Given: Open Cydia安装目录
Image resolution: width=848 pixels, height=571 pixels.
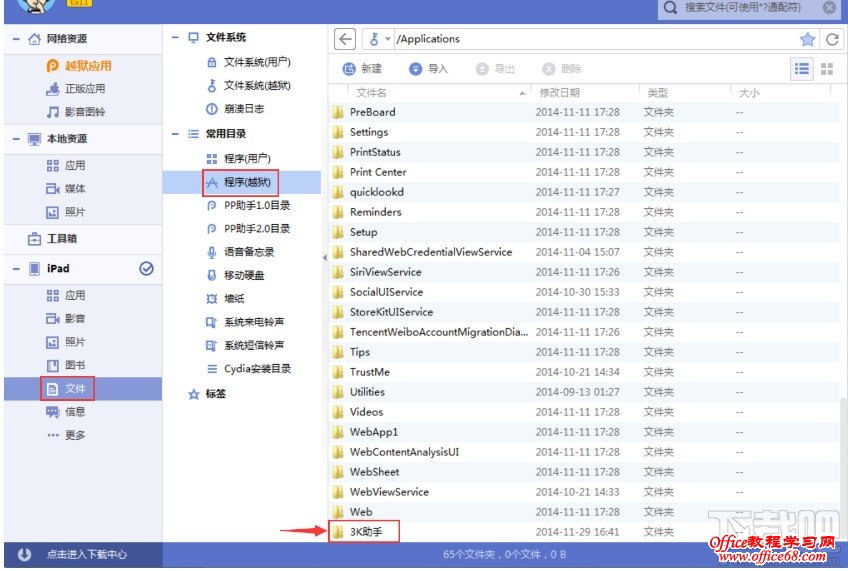Looking at the screenshot, I should click(x=249, y=369).
